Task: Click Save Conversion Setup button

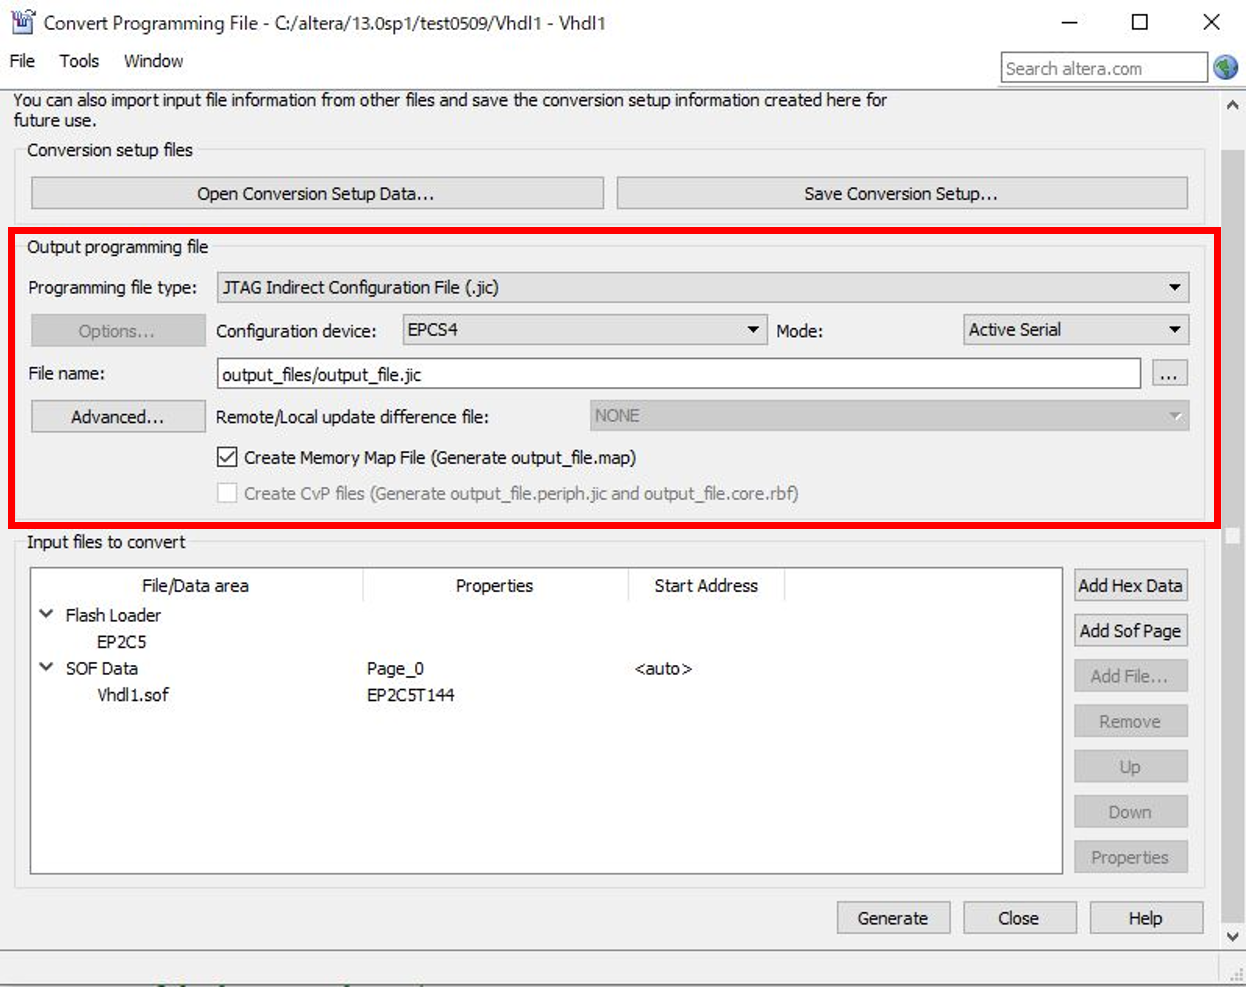Action: pyautogui.click(x=901, y=193)
